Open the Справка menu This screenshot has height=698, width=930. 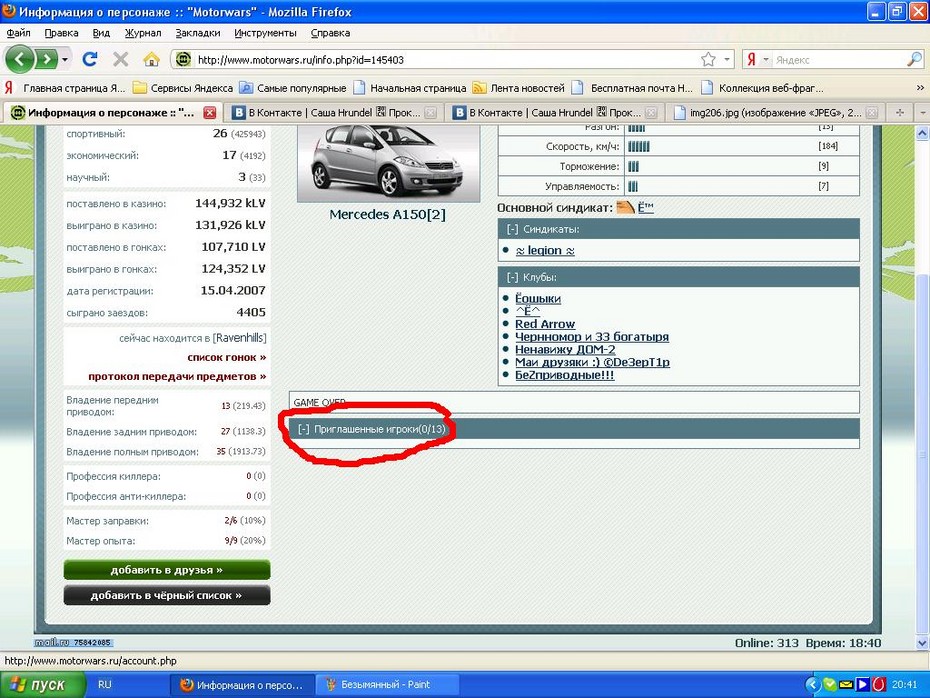[x=330, y=33]
